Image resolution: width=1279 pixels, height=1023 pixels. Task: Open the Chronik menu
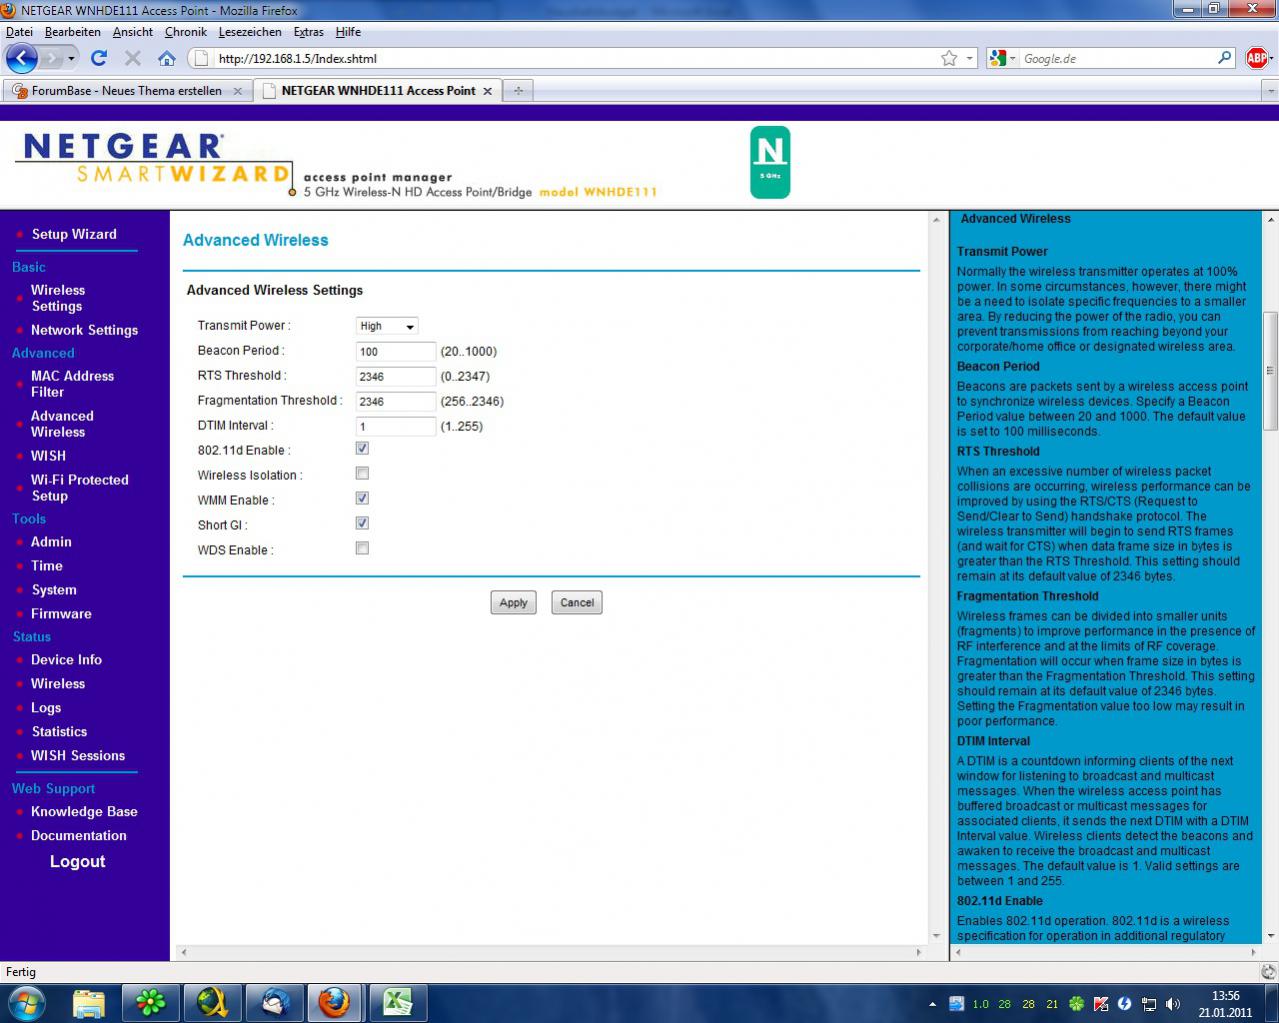pos(186,32)
